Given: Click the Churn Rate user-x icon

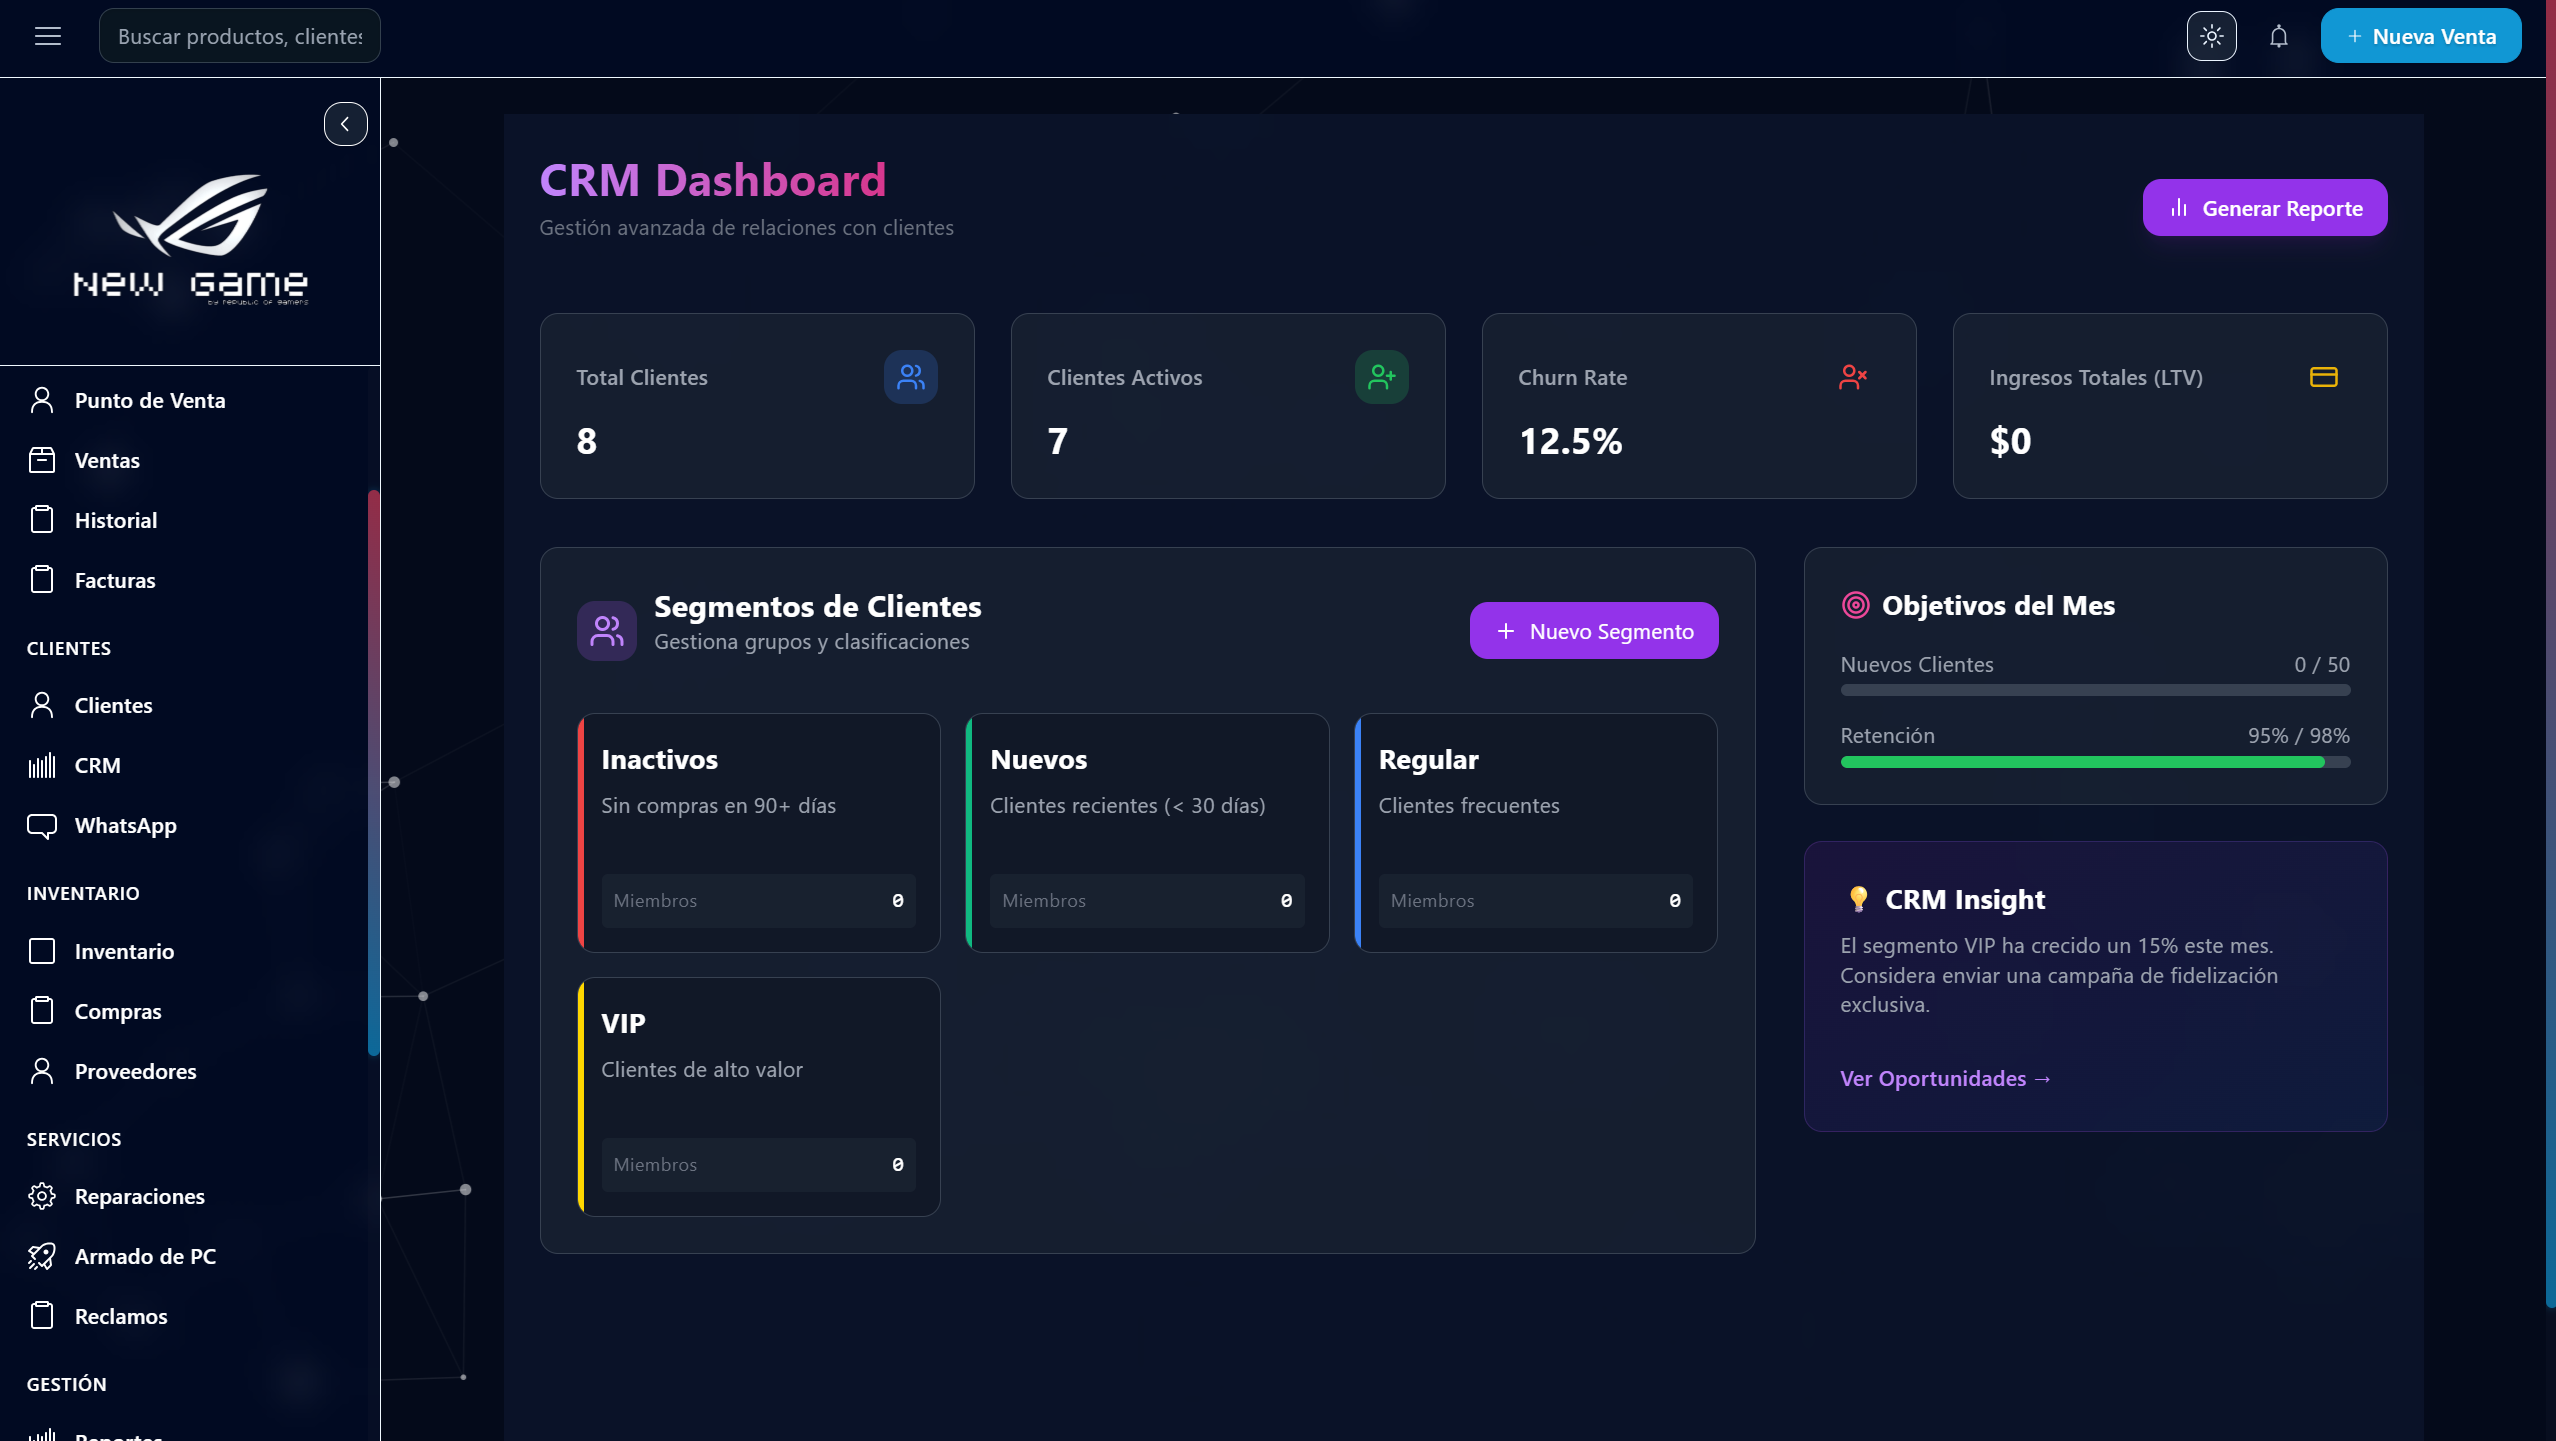Looking at the screenshot, I should click(1852, 377).
